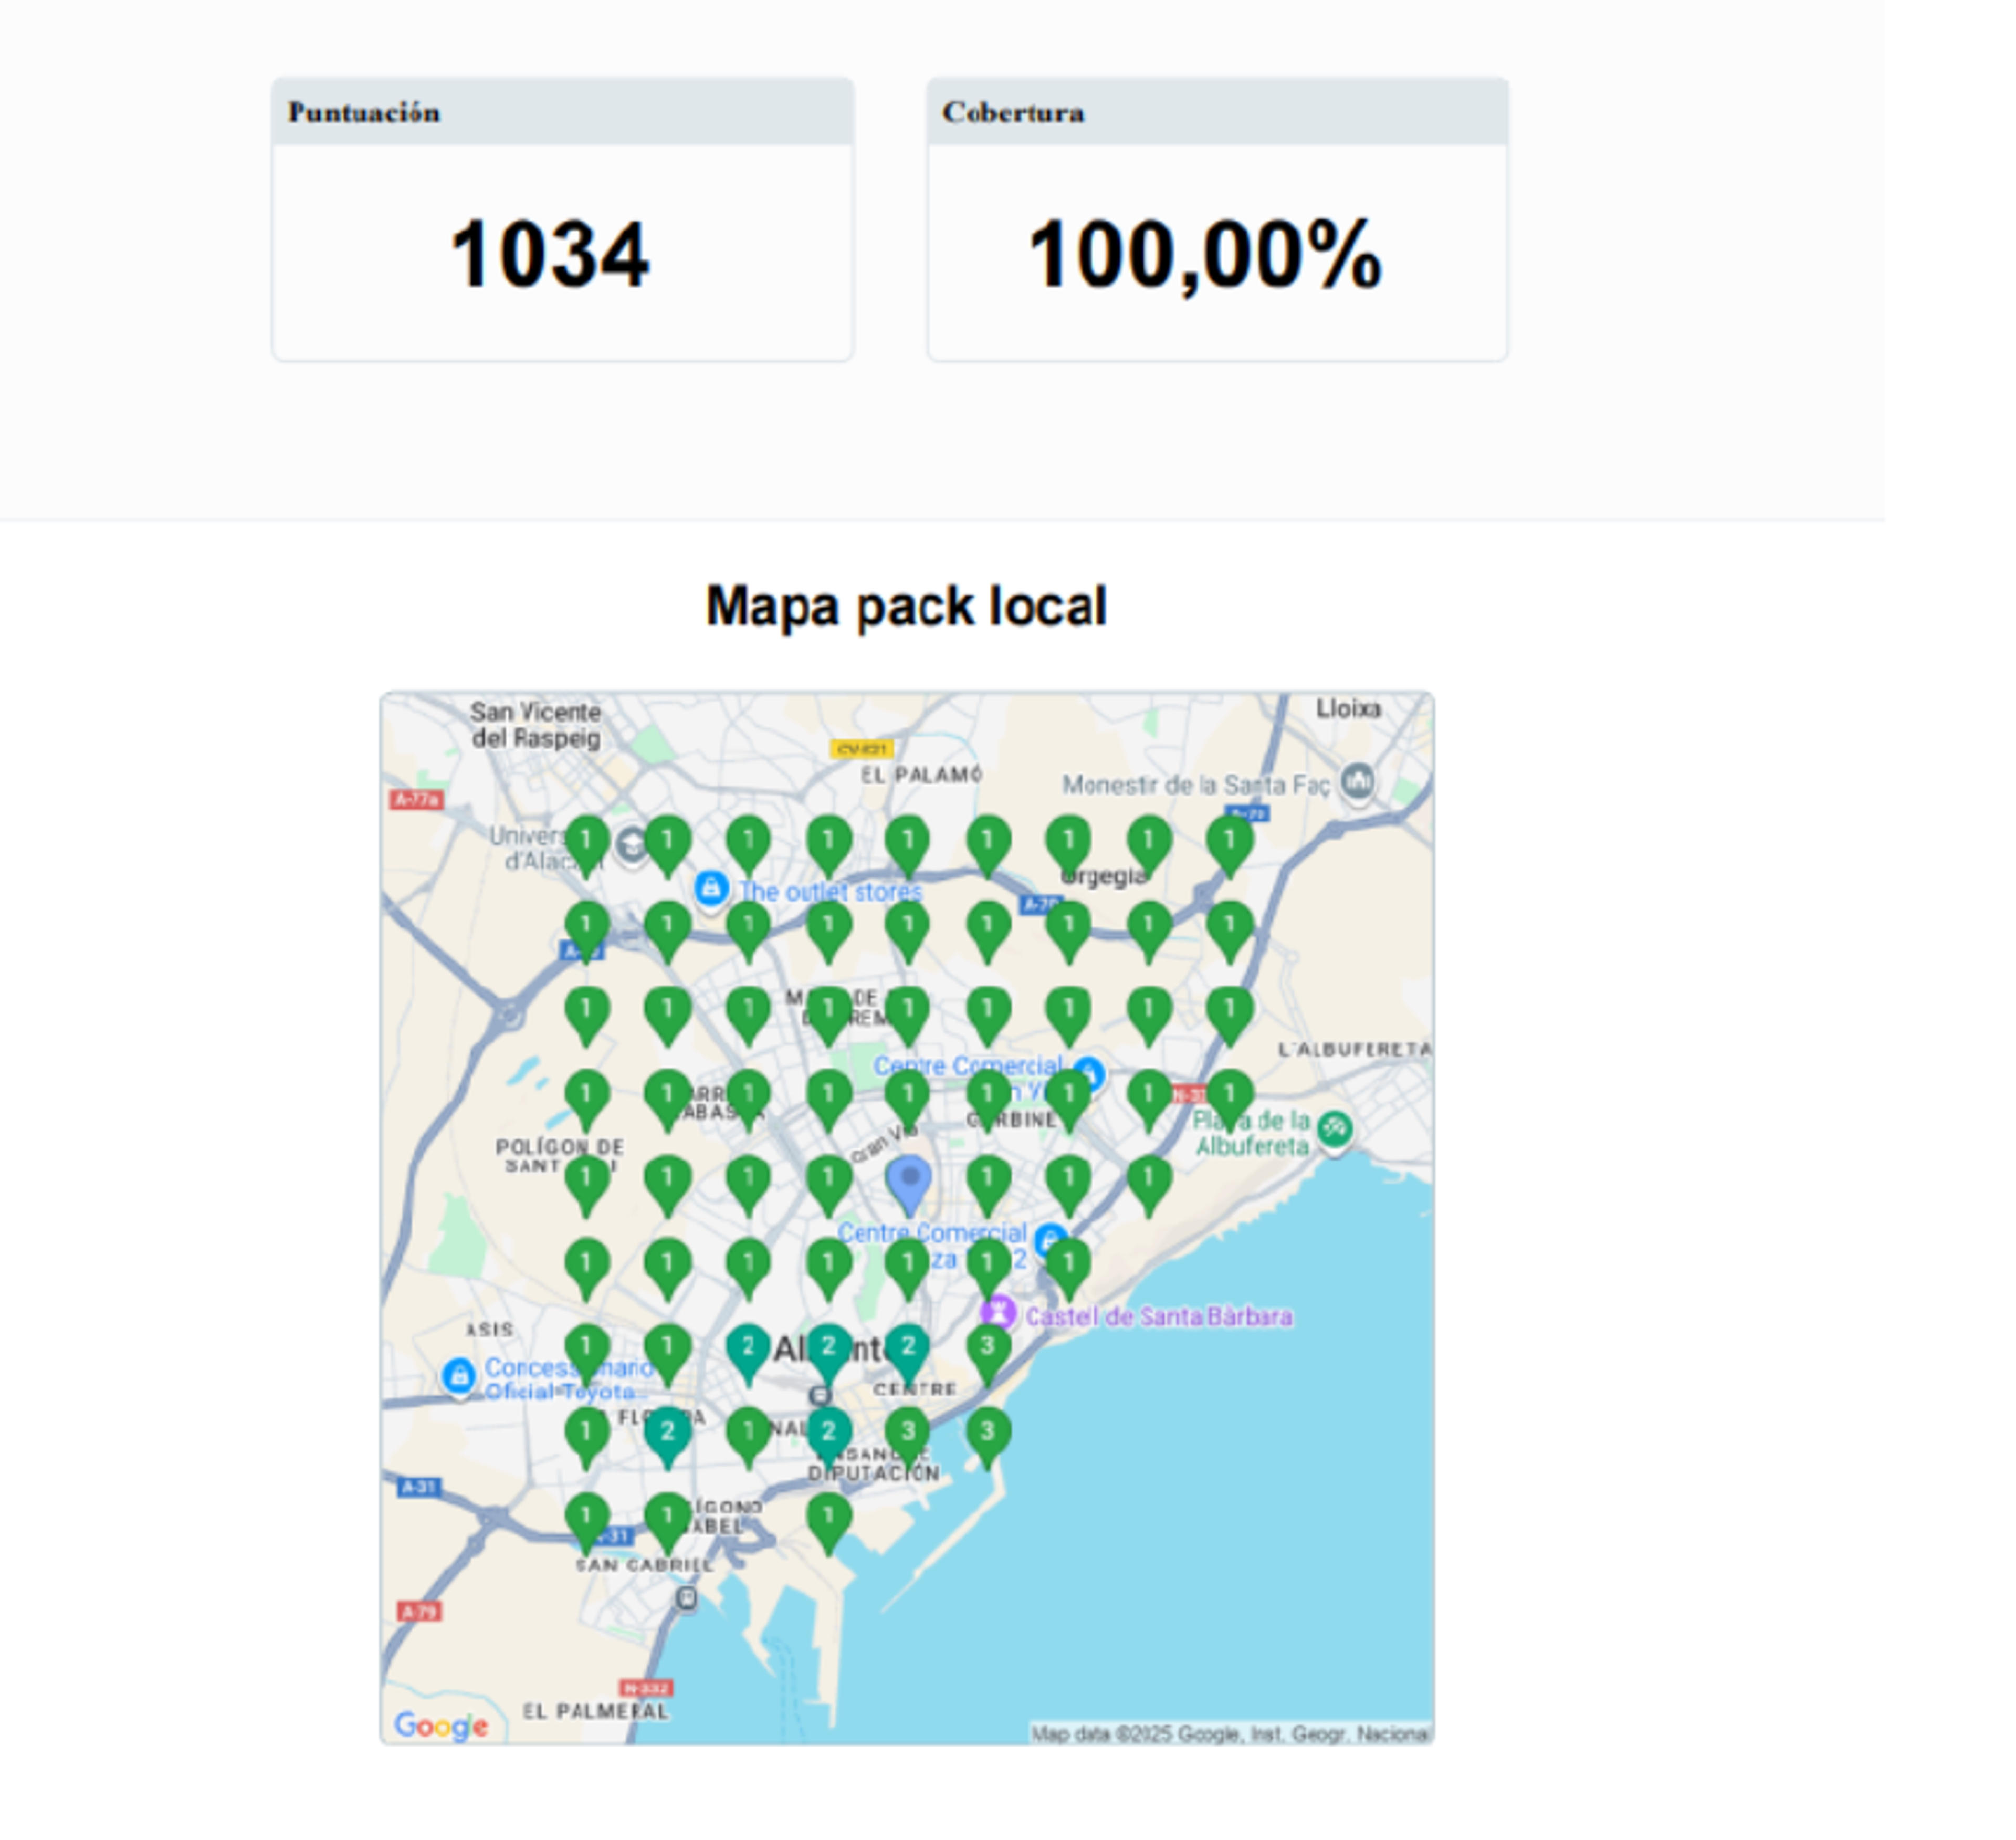Click the station icon near San Gabriel
The width and height of the screenshot is (2016, 1840).
click(x=686, y=1598)
